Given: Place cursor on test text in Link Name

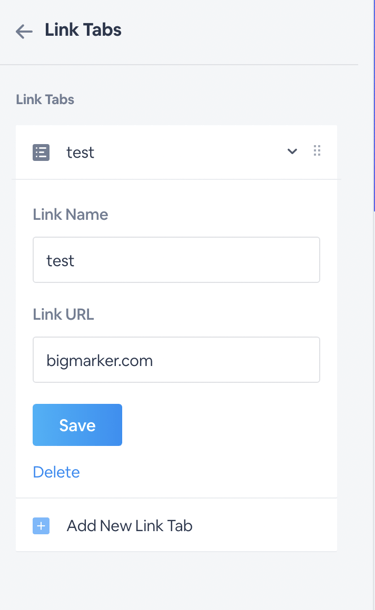Looking at the screenshot, I should click(x=60, y=261).
